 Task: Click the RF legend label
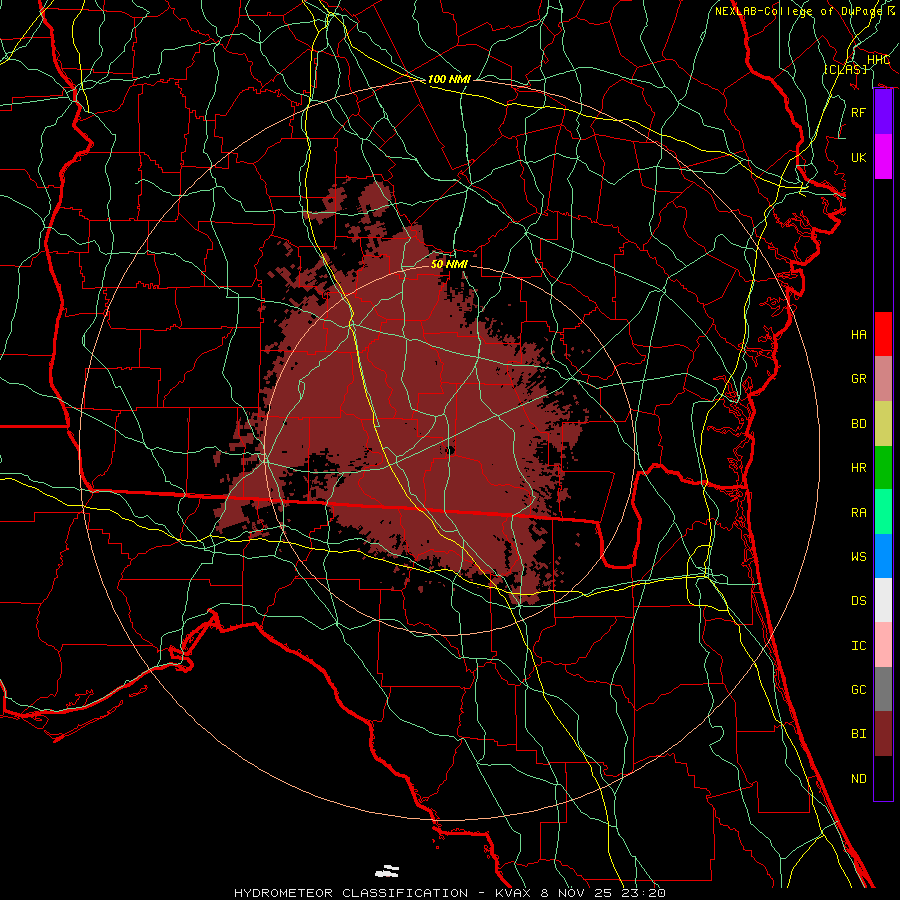[859, 112]
